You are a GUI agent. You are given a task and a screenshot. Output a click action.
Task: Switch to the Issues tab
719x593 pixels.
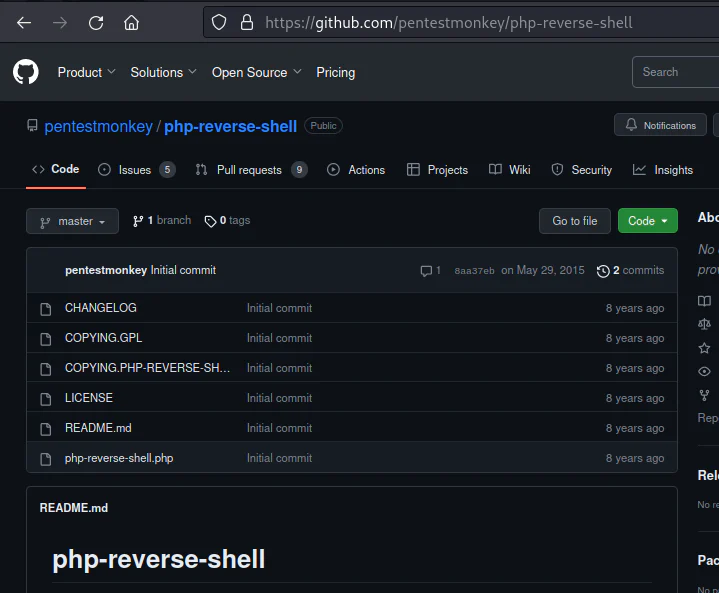(x=137, y=170)
